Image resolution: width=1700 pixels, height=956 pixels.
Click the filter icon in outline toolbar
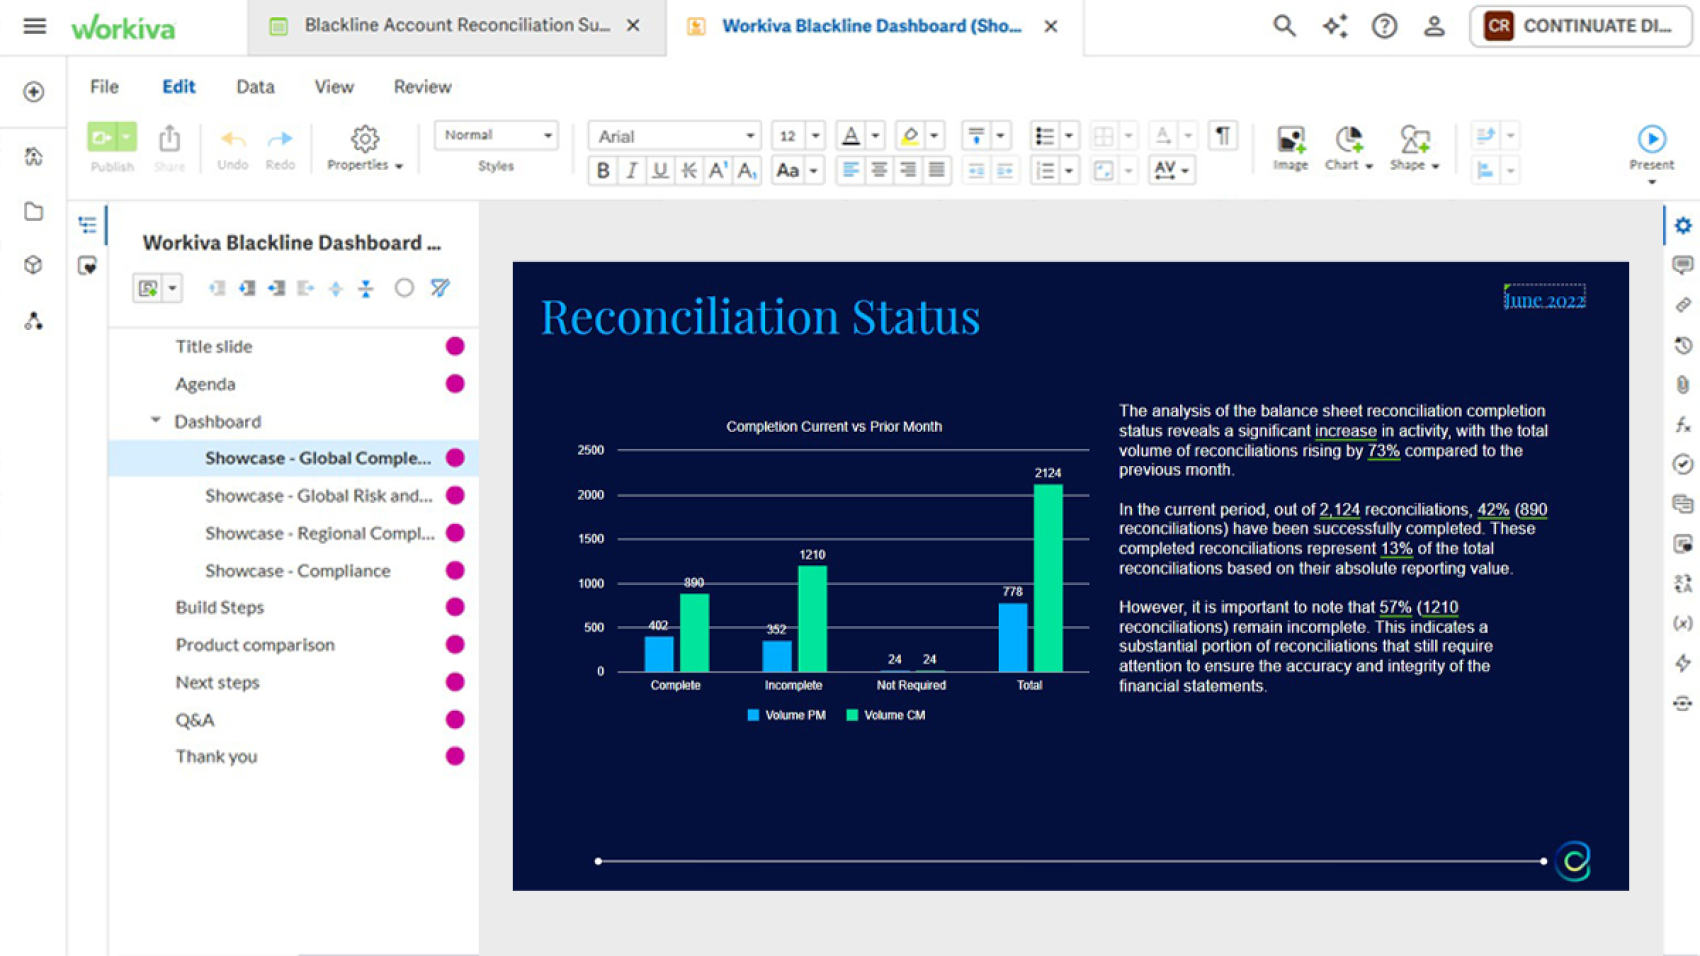[x=440, y=288]
